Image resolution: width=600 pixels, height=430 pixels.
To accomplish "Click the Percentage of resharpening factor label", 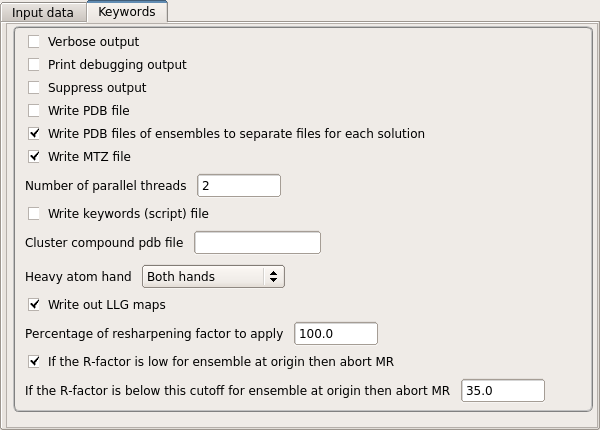I will tap(154, 334).
